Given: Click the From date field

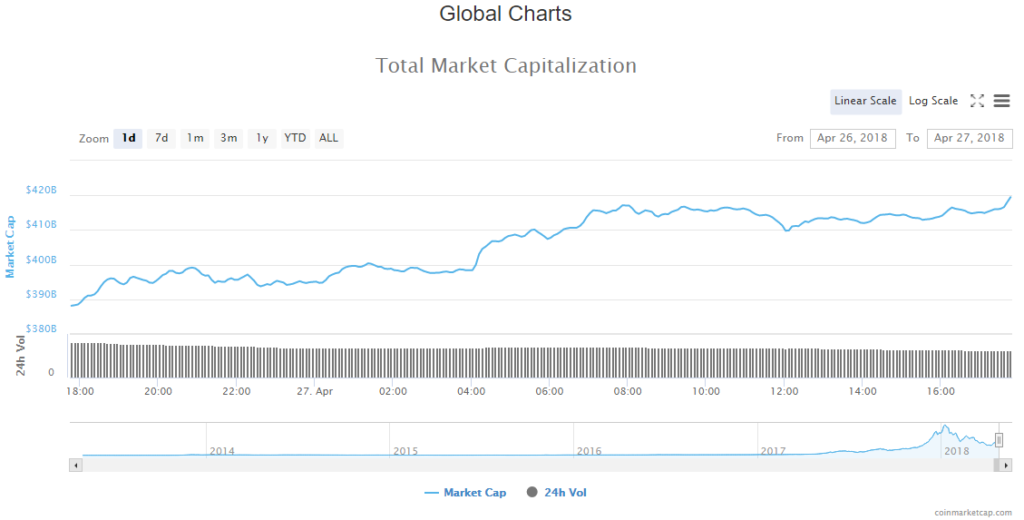Looking at the screenshot, I should click(x=852, y=138).
